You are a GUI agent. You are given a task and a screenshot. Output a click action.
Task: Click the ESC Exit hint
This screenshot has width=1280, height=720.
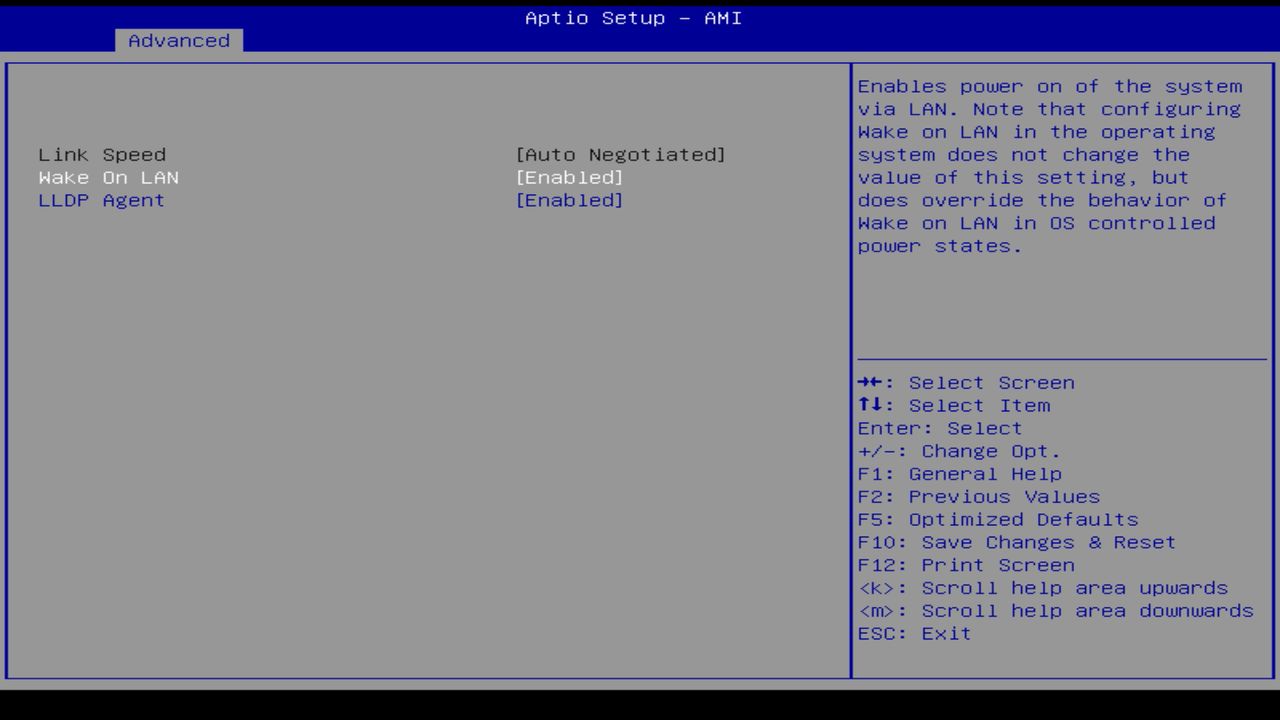tap(913, 633)
